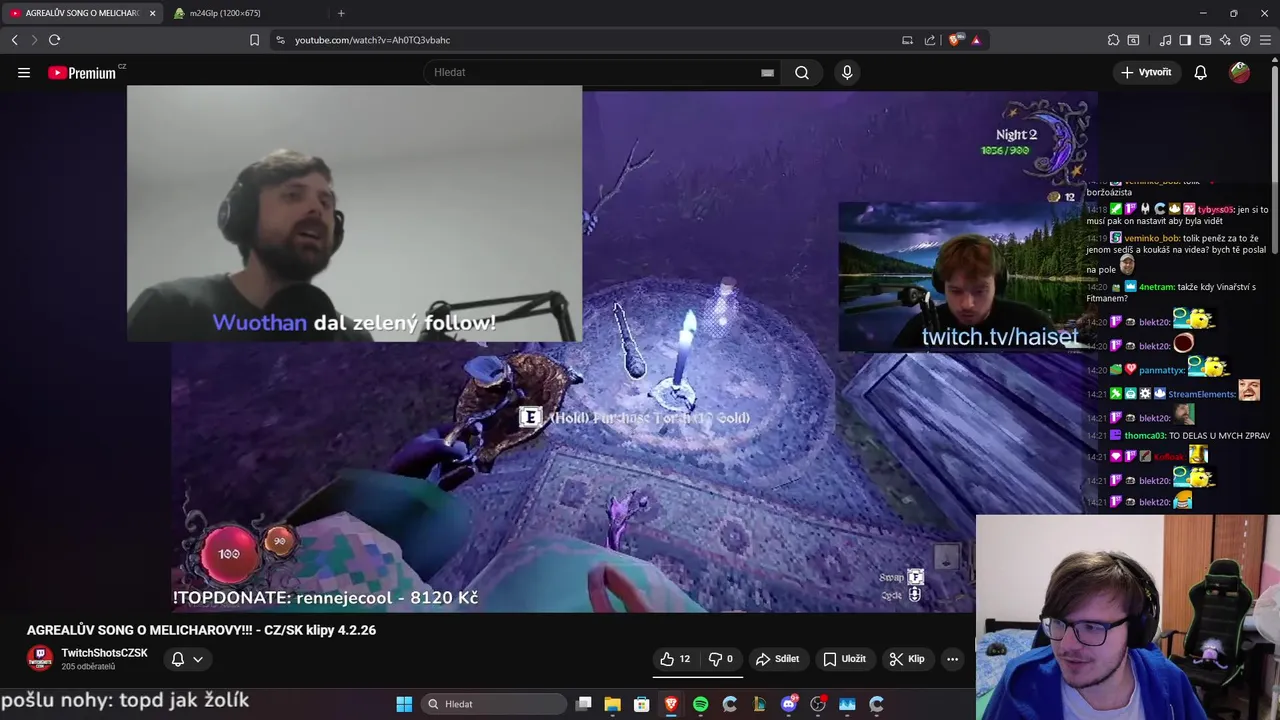Image resolution: width=1280 pixels, height=720 pixels.
Task: Open a new browser tab
Action: pos(341,13)
